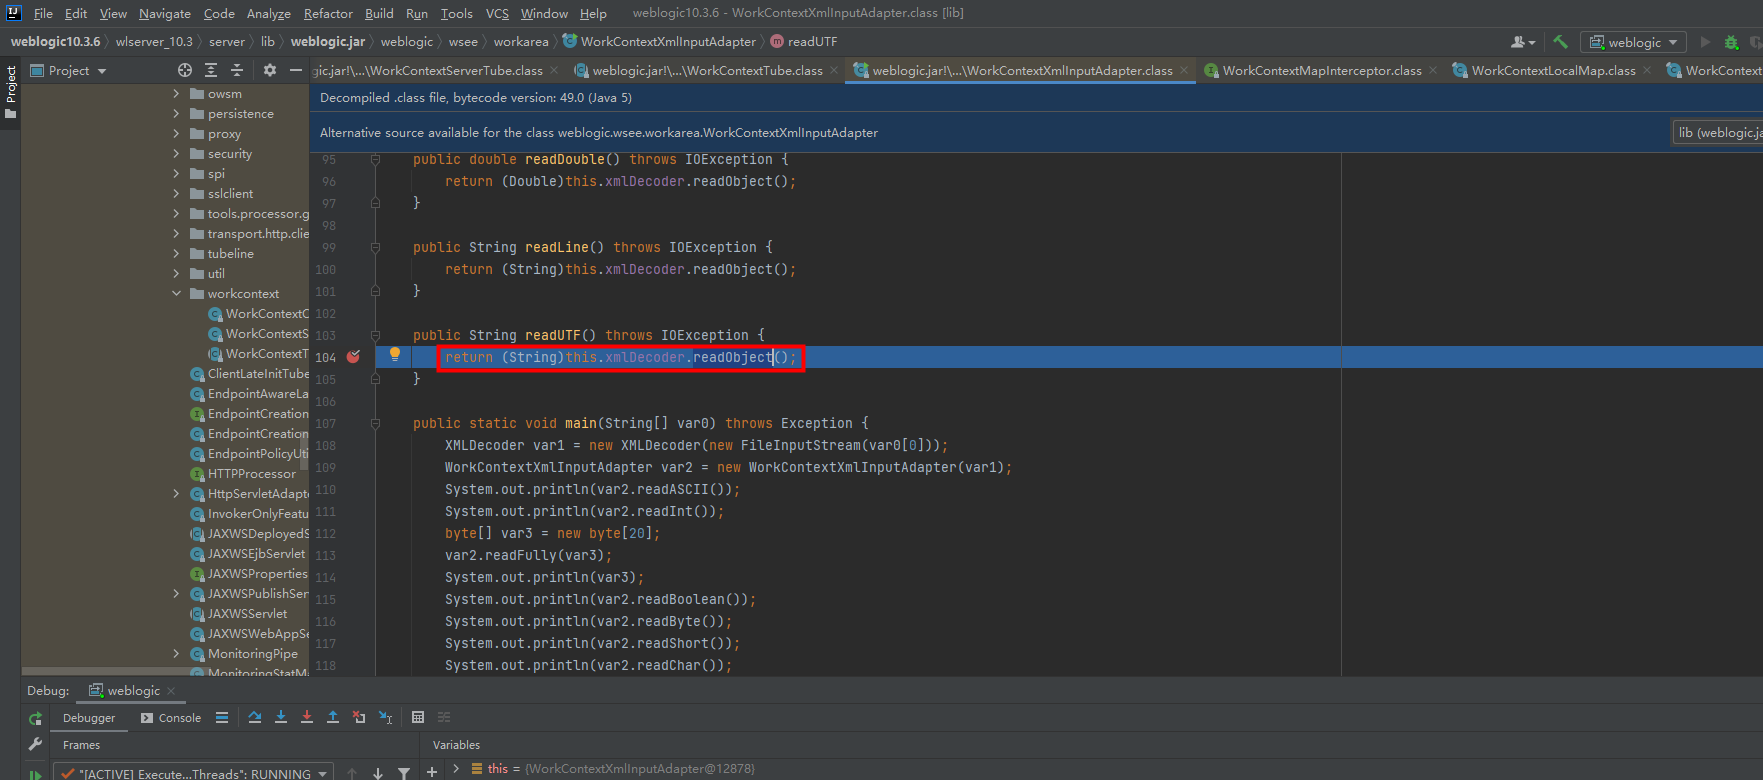Expand the persistence folder
This screenshot has width=1763, height=780.
click(177, 113)
